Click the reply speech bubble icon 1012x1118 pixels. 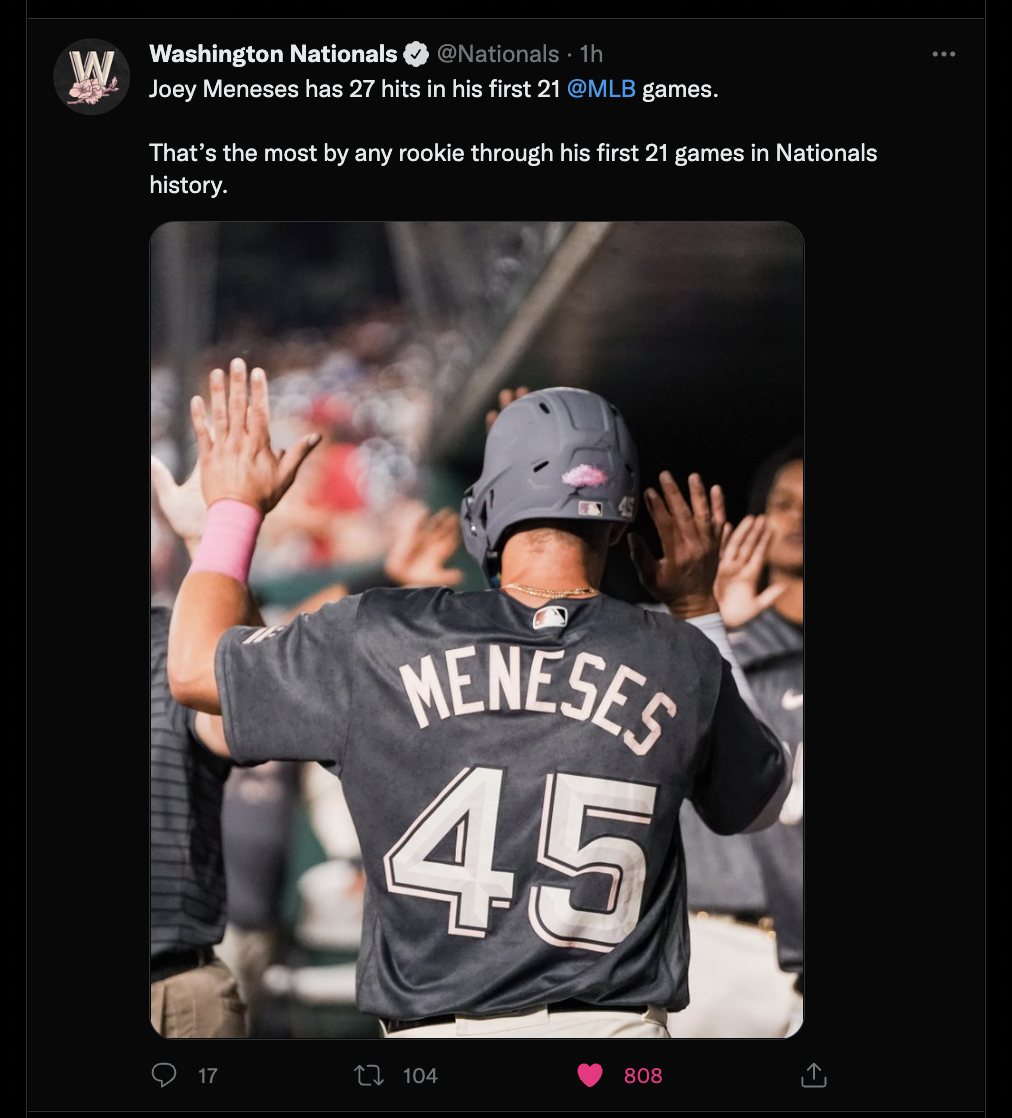tap(164, 1075)
